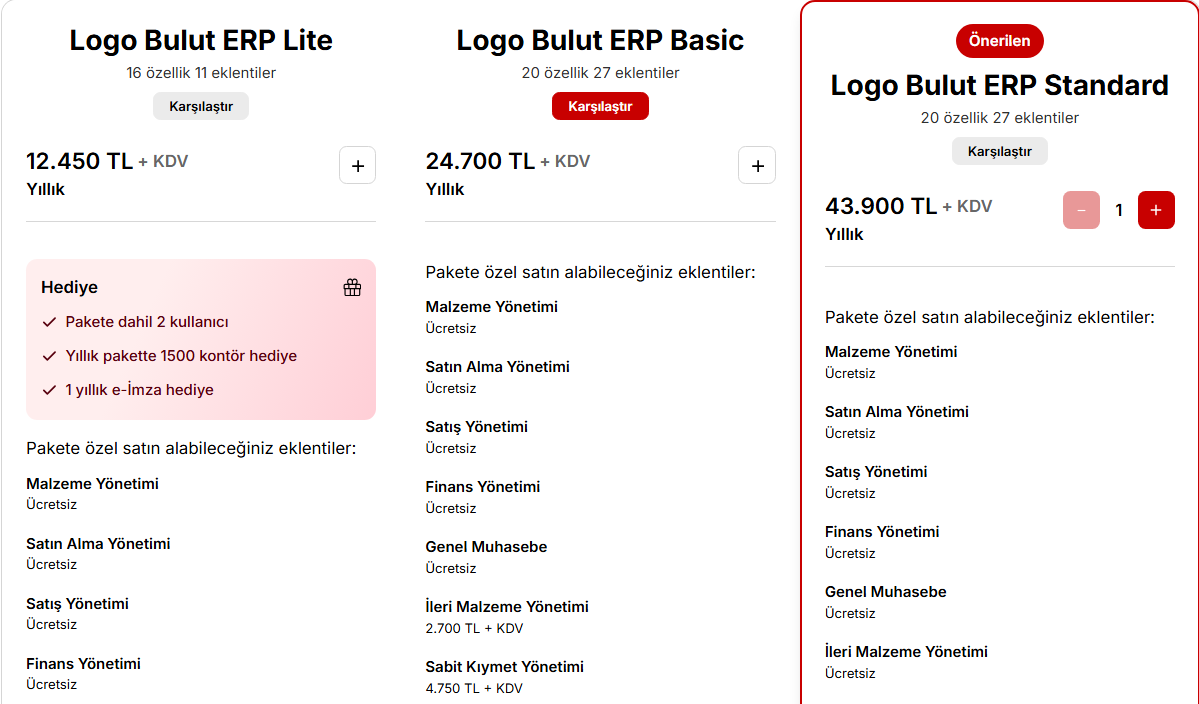The image size is (1199, 704).
Task: Select Sabit Kıymet Yönetimi add-on in Basic
Action: point(505,667)
